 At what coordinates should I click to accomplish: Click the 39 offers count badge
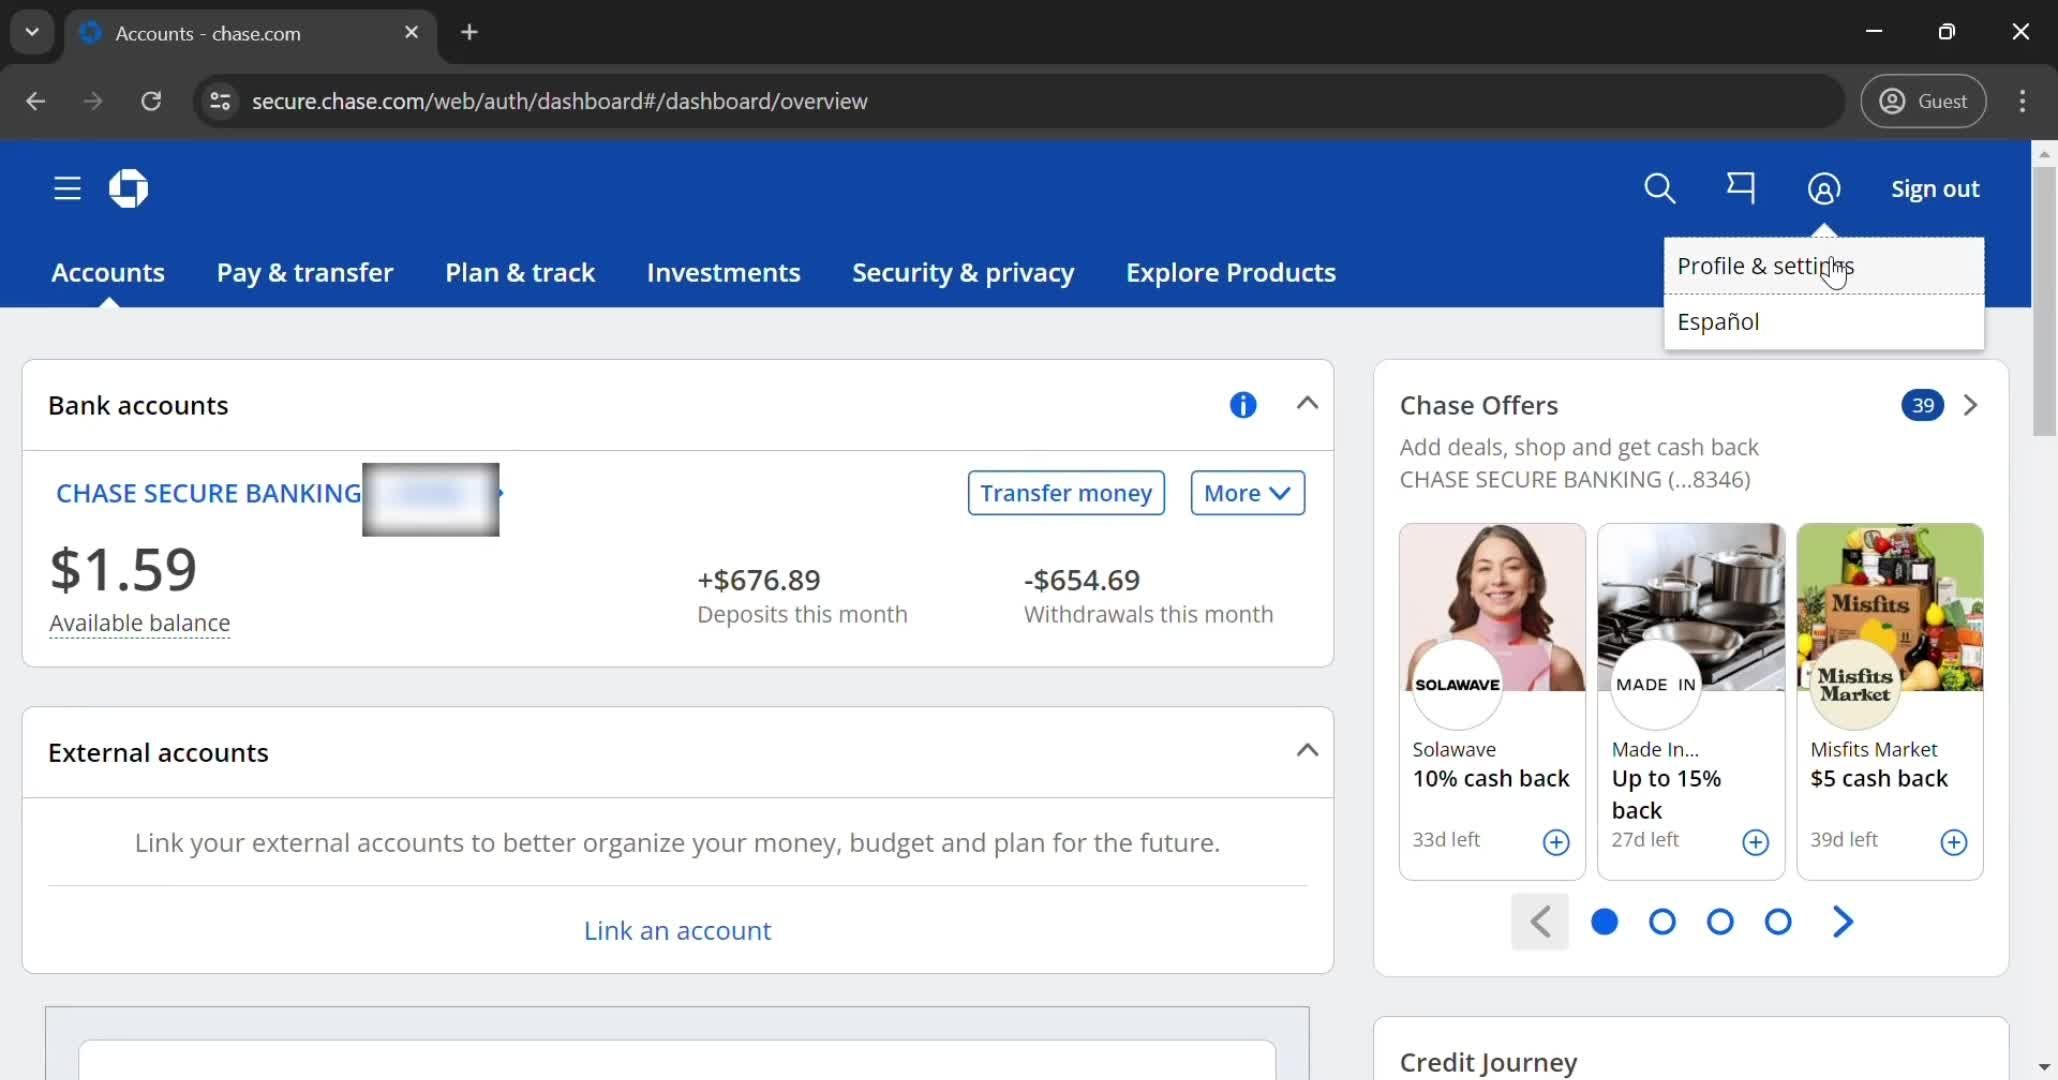pos(1922,405)
